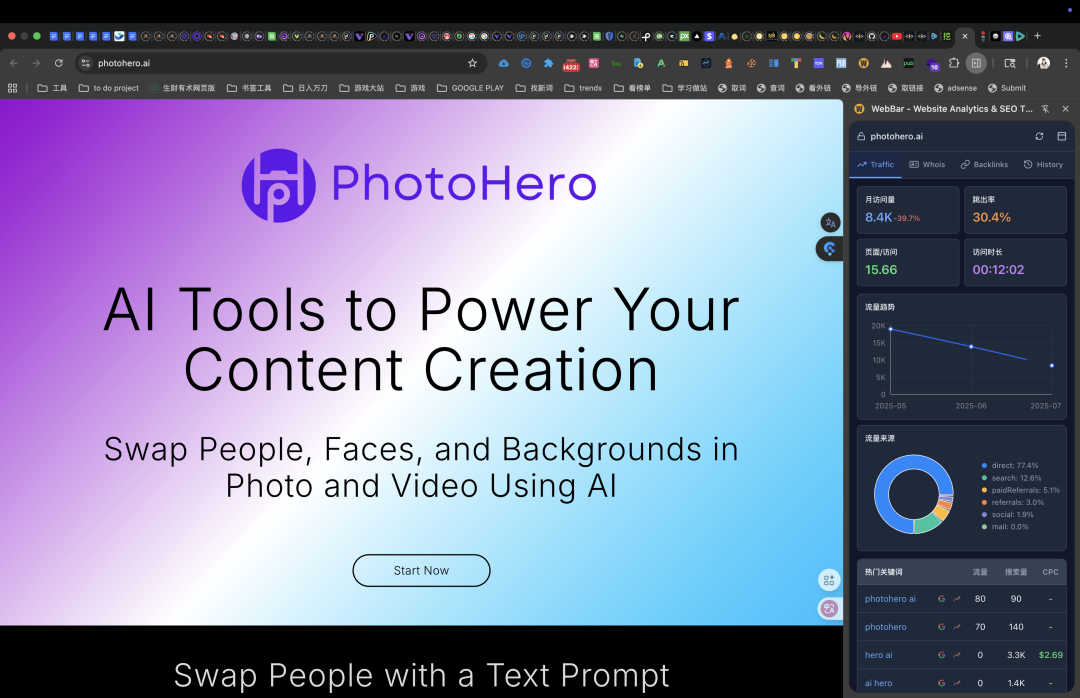Click the bounce rate 30.4% card

tap(1015, 209)
